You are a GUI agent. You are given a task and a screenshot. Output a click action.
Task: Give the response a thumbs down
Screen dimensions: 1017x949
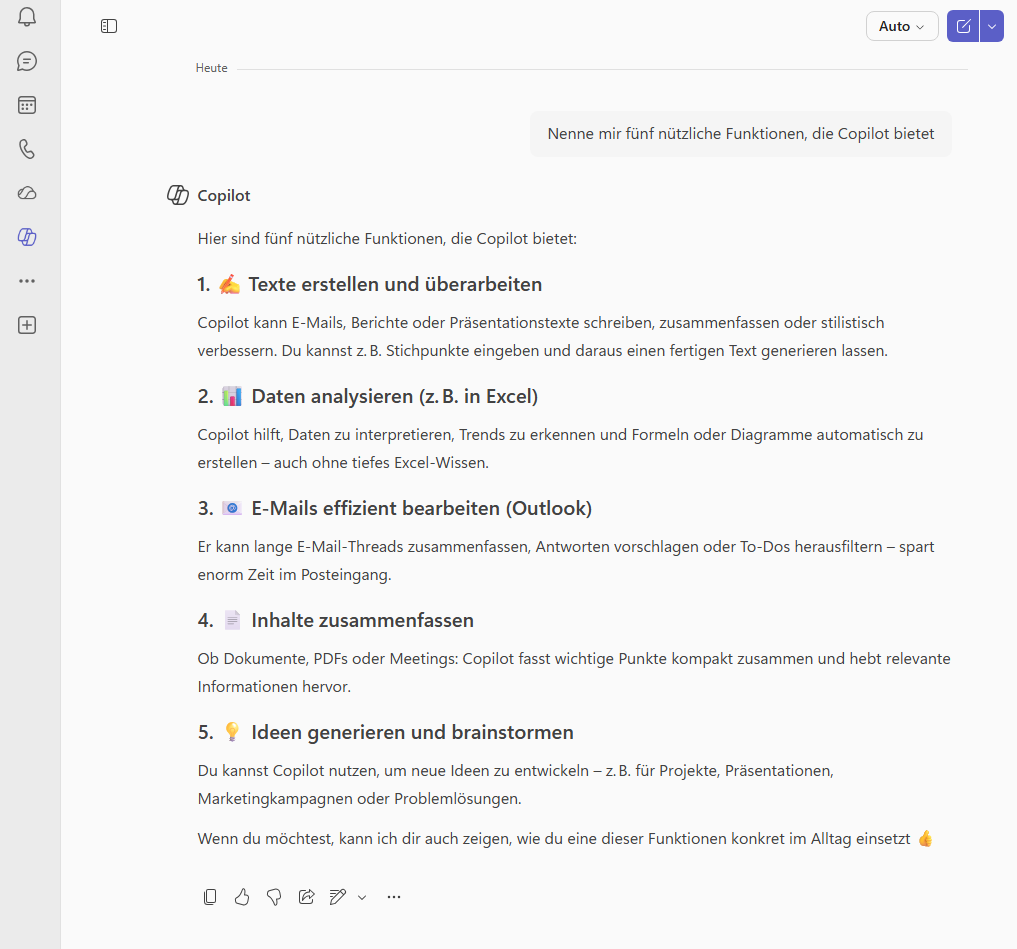[x=274, y=896]
